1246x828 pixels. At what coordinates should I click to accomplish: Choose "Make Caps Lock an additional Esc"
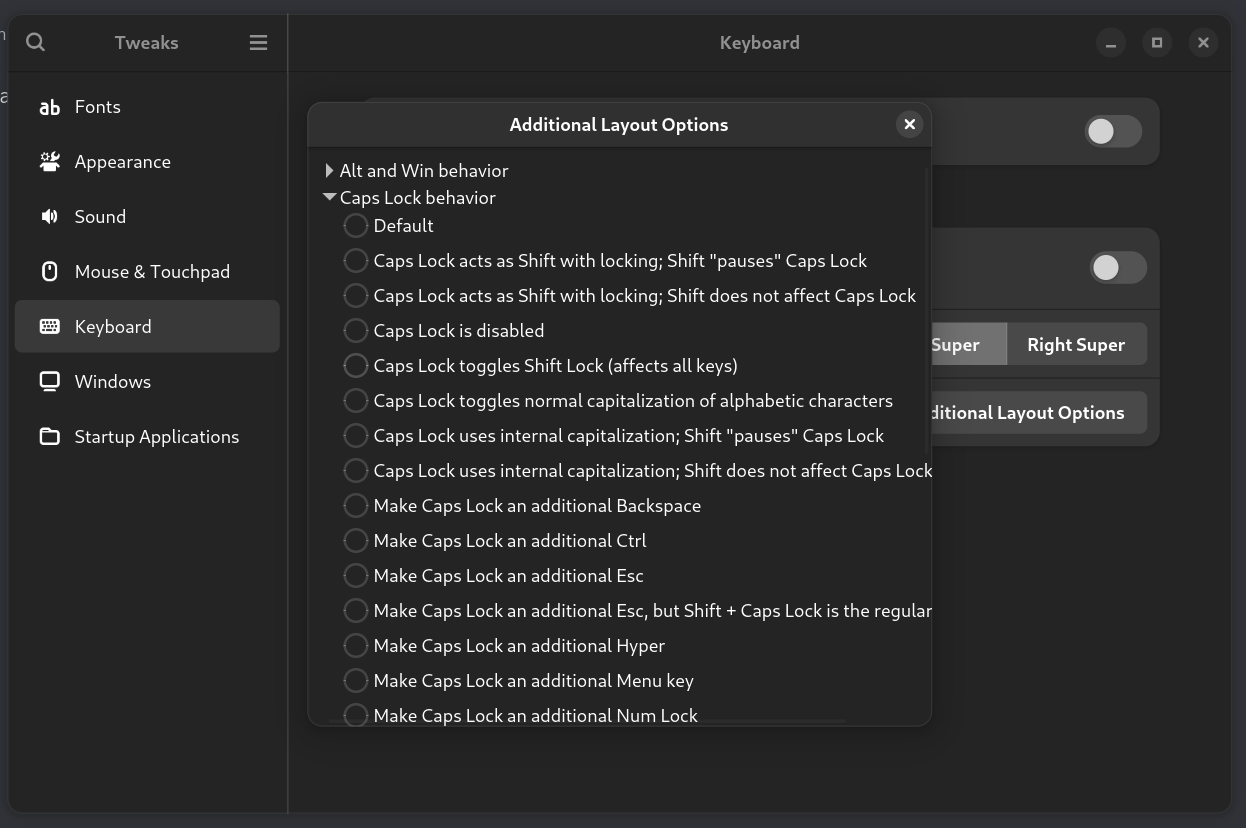[355, 576]
